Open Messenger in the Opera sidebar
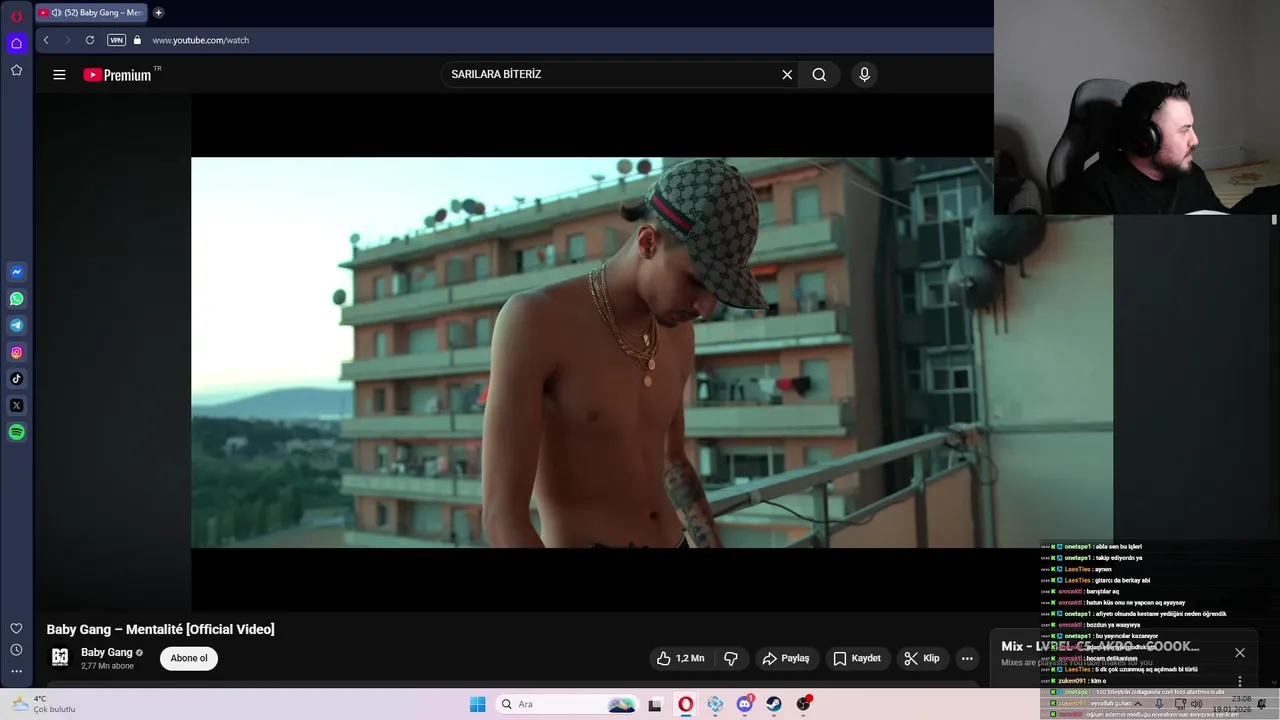 pos(16,272)
